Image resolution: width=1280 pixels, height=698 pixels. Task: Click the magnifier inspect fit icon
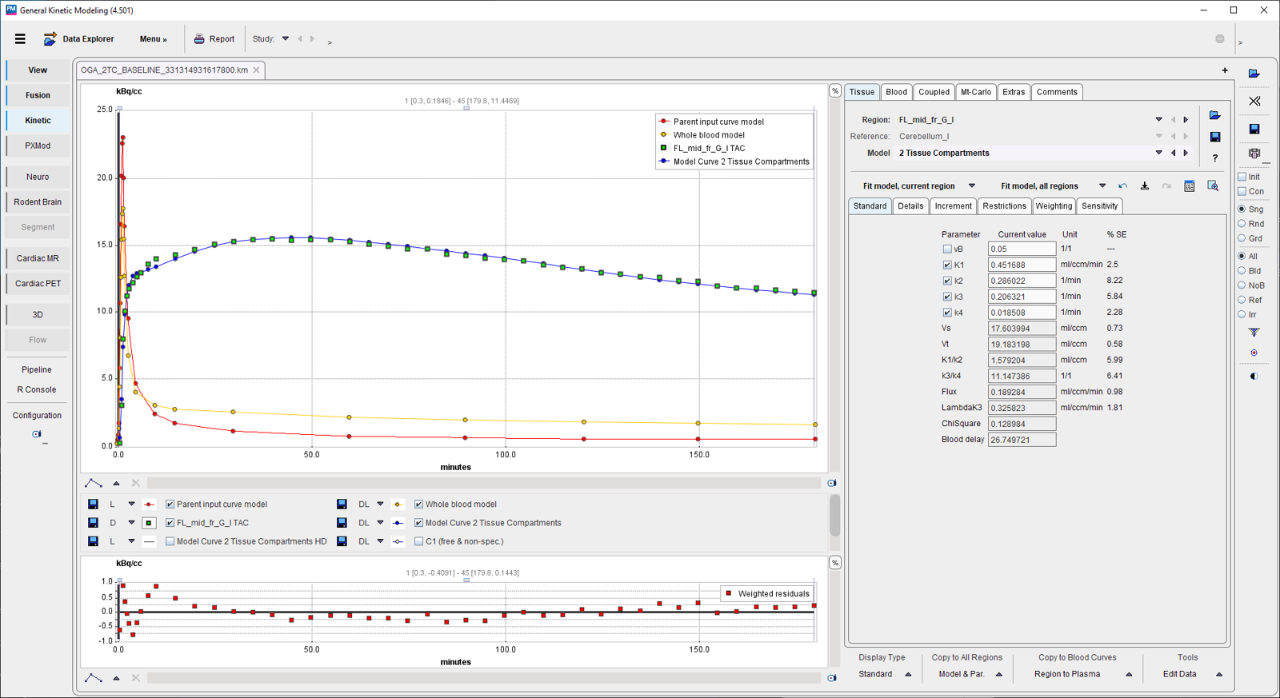pyautogui.click(x=1212, y=186)
